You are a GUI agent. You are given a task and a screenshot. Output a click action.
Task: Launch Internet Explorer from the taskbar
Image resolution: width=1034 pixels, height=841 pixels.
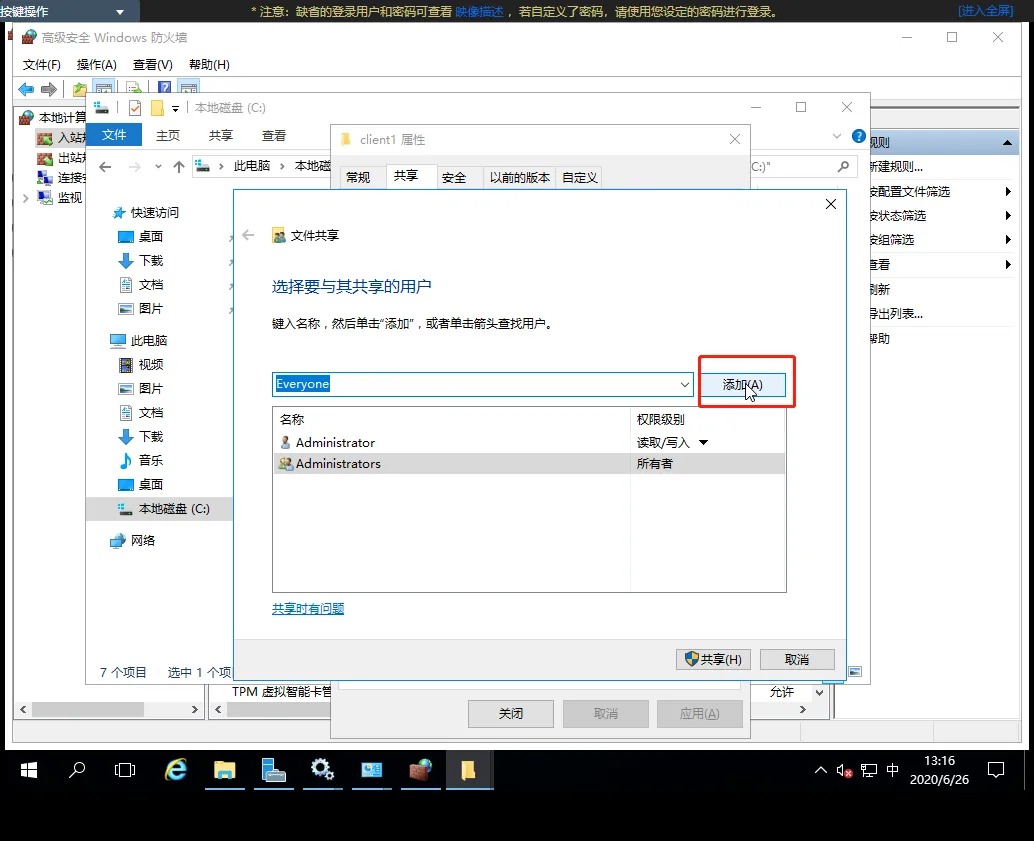coord(175,770)
